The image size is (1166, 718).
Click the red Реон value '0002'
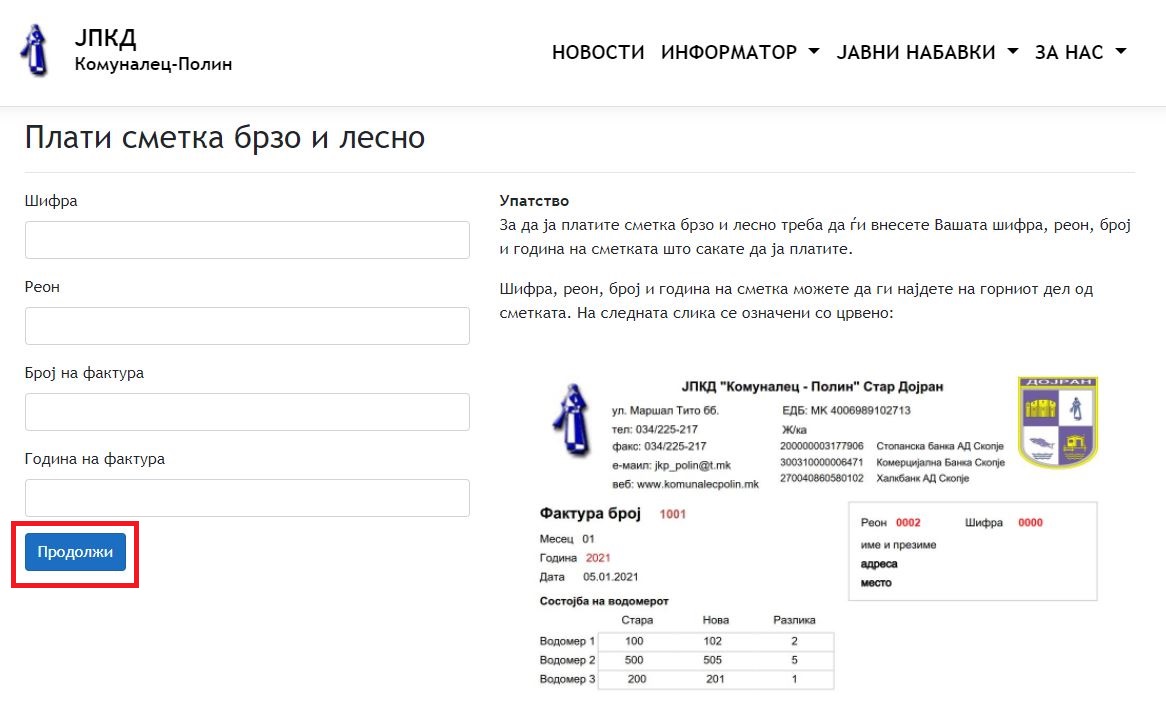[908, 523]
